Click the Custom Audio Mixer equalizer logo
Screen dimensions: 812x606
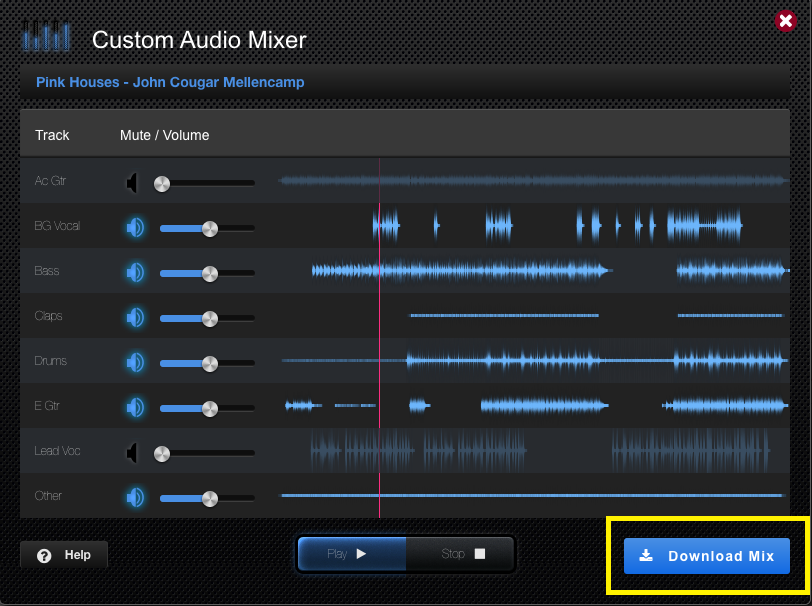click(46, 36)
